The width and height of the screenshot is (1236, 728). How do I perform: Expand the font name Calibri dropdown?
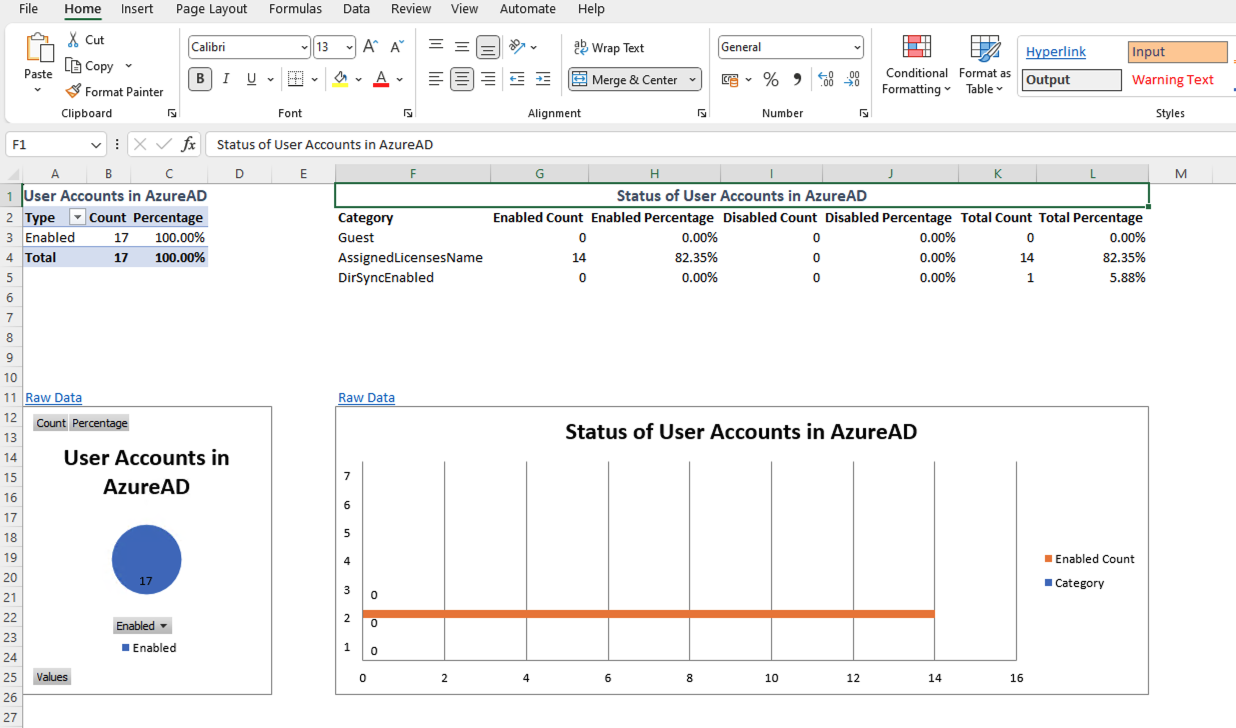(x=304, y=47)
